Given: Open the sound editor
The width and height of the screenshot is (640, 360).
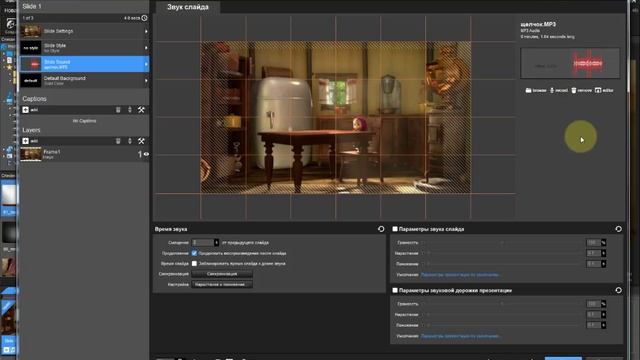Looking at the screenshot, I should [x=604, y=90].
